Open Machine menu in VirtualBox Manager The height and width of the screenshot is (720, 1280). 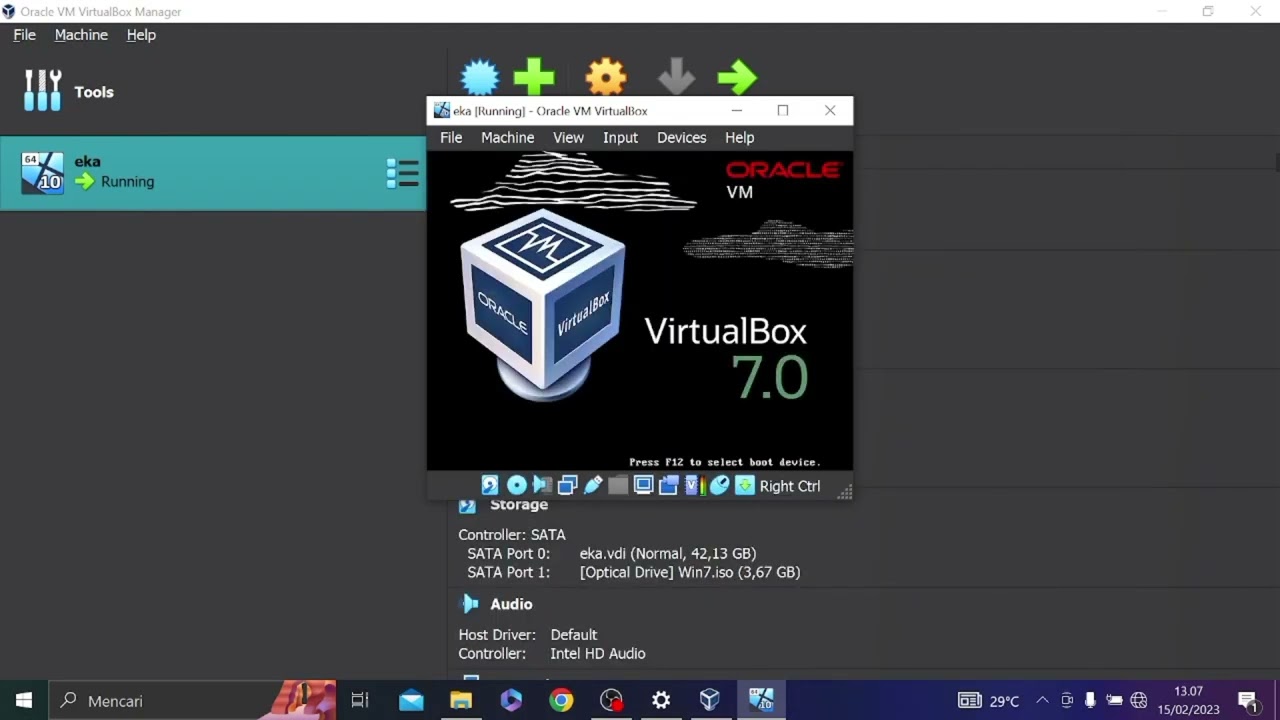coord(81,35)
